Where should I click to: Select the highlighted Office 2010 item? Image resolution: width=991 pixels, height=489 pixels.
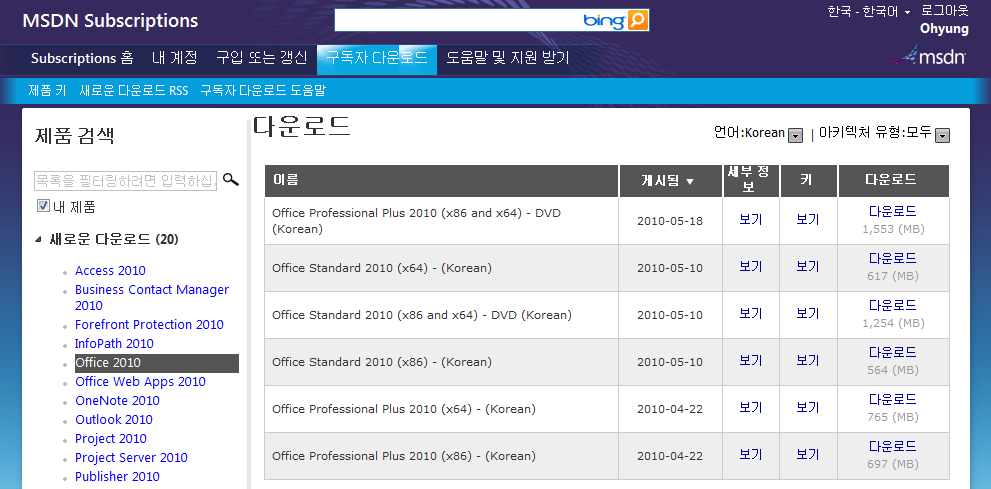tap(156, 363)
